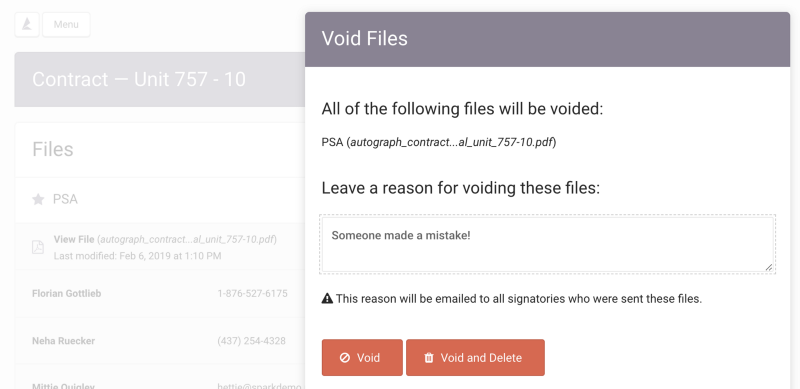Open the View File link
The height and width of the screenshot is (389, 800).
pyautogui.click(x=74, y=239)
